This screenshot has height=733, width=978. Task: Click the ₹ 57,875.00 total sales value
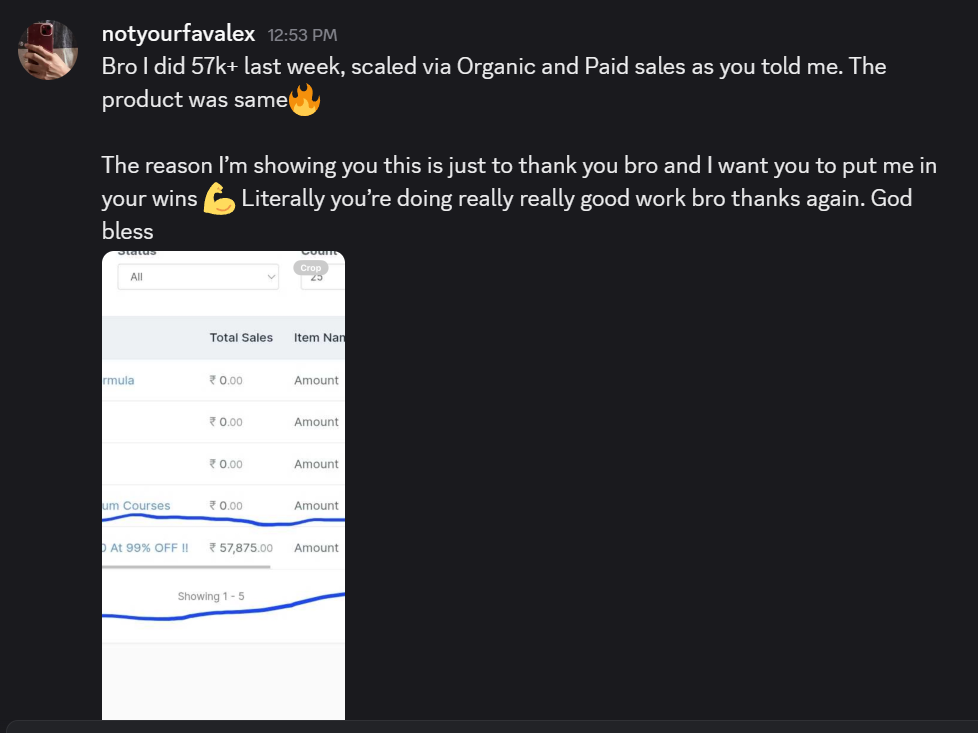click(241, 548)
